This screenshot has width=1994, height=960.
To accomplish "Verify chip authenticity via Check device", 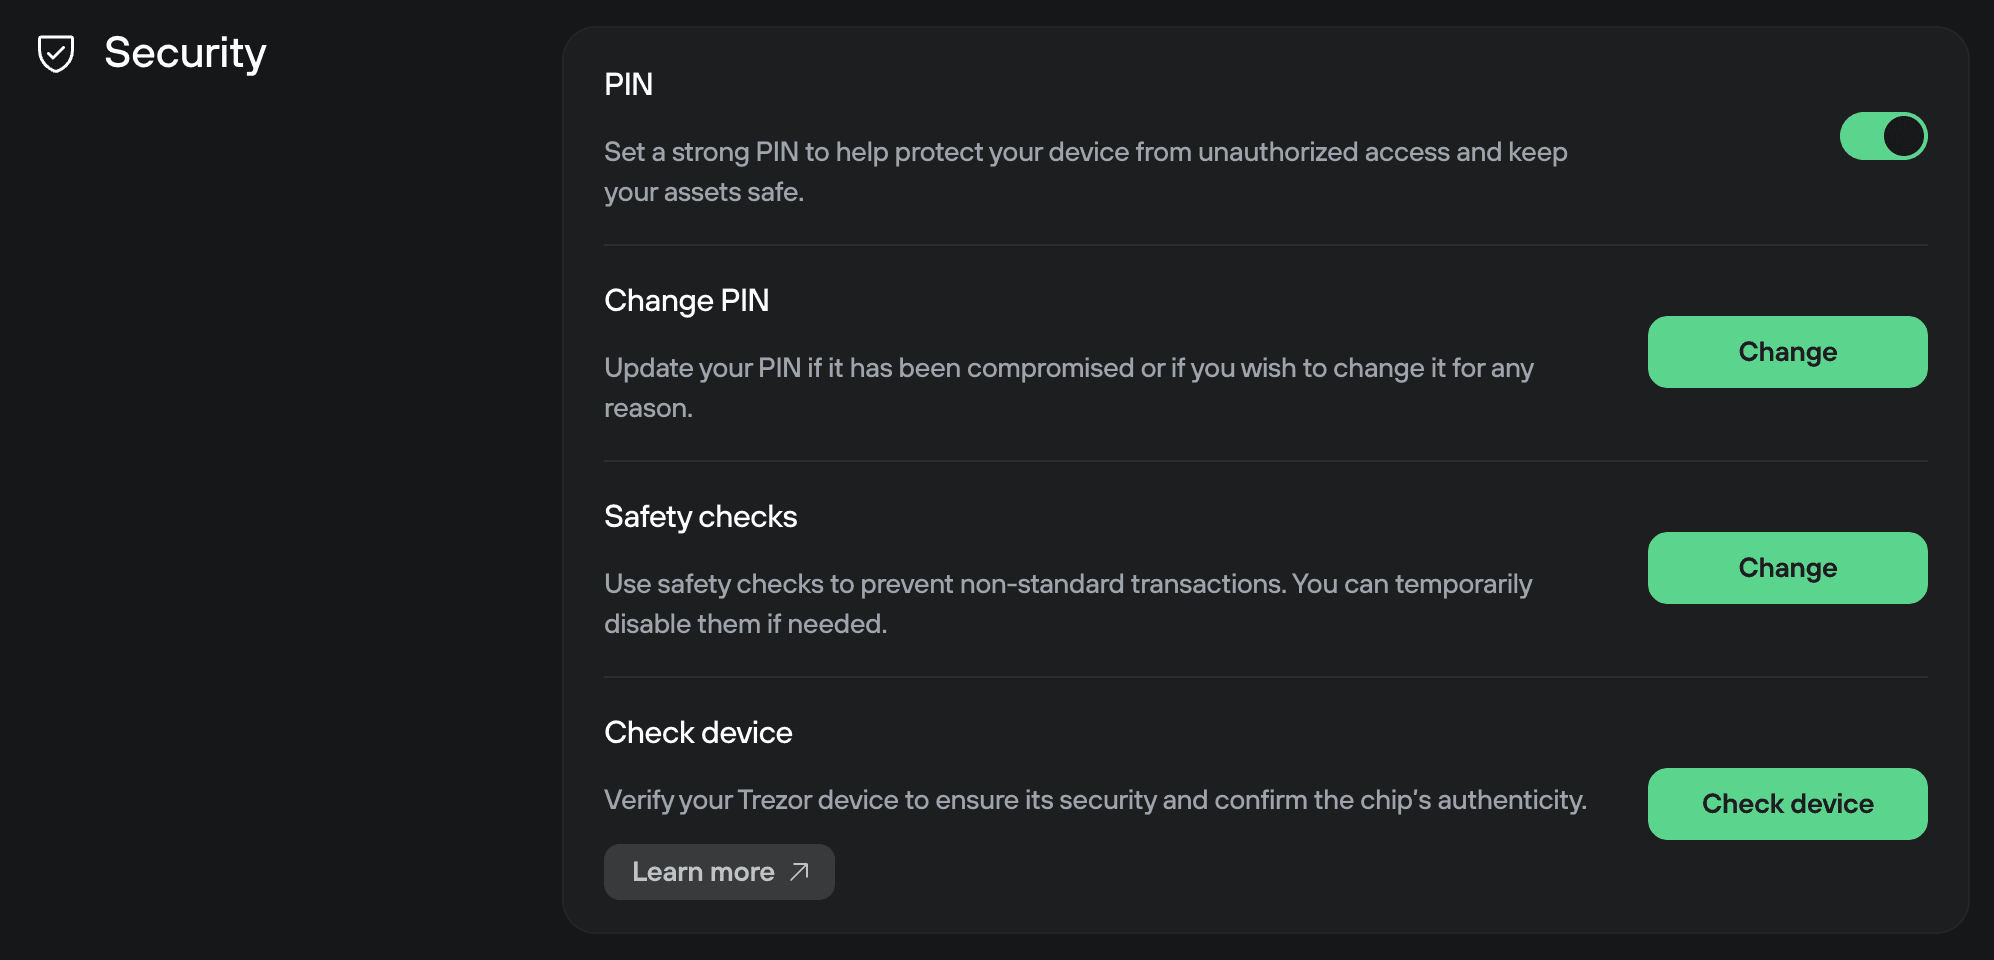I will point(1787,803).
